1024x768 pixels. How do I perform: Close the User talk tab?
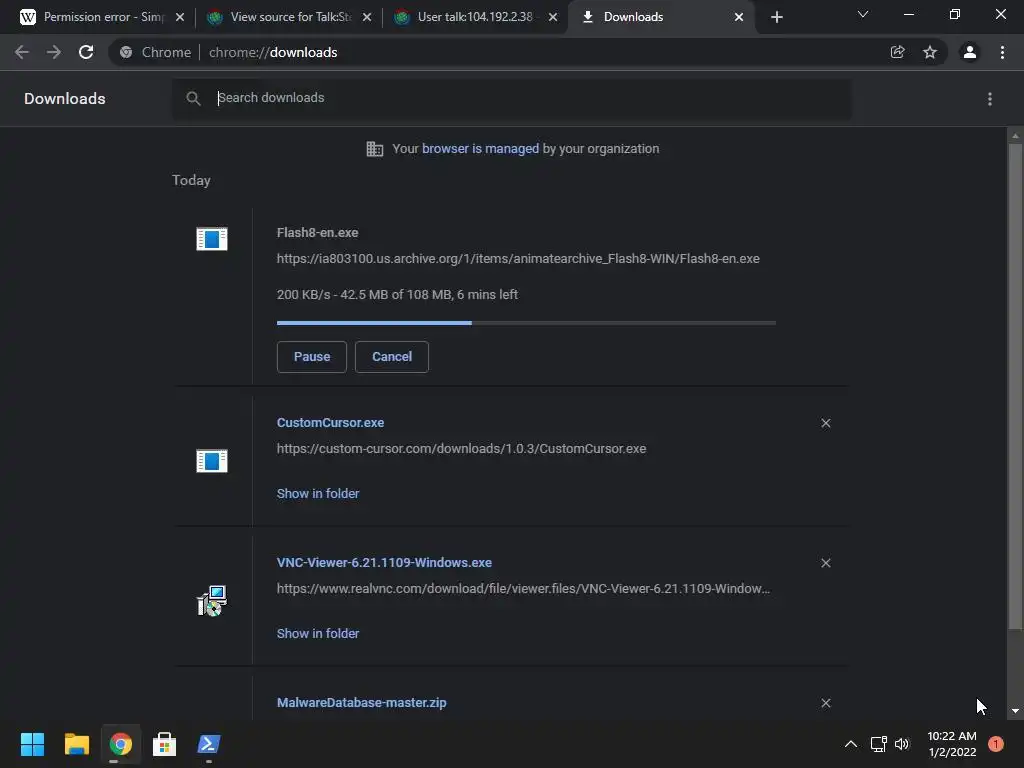coord(553,17)
